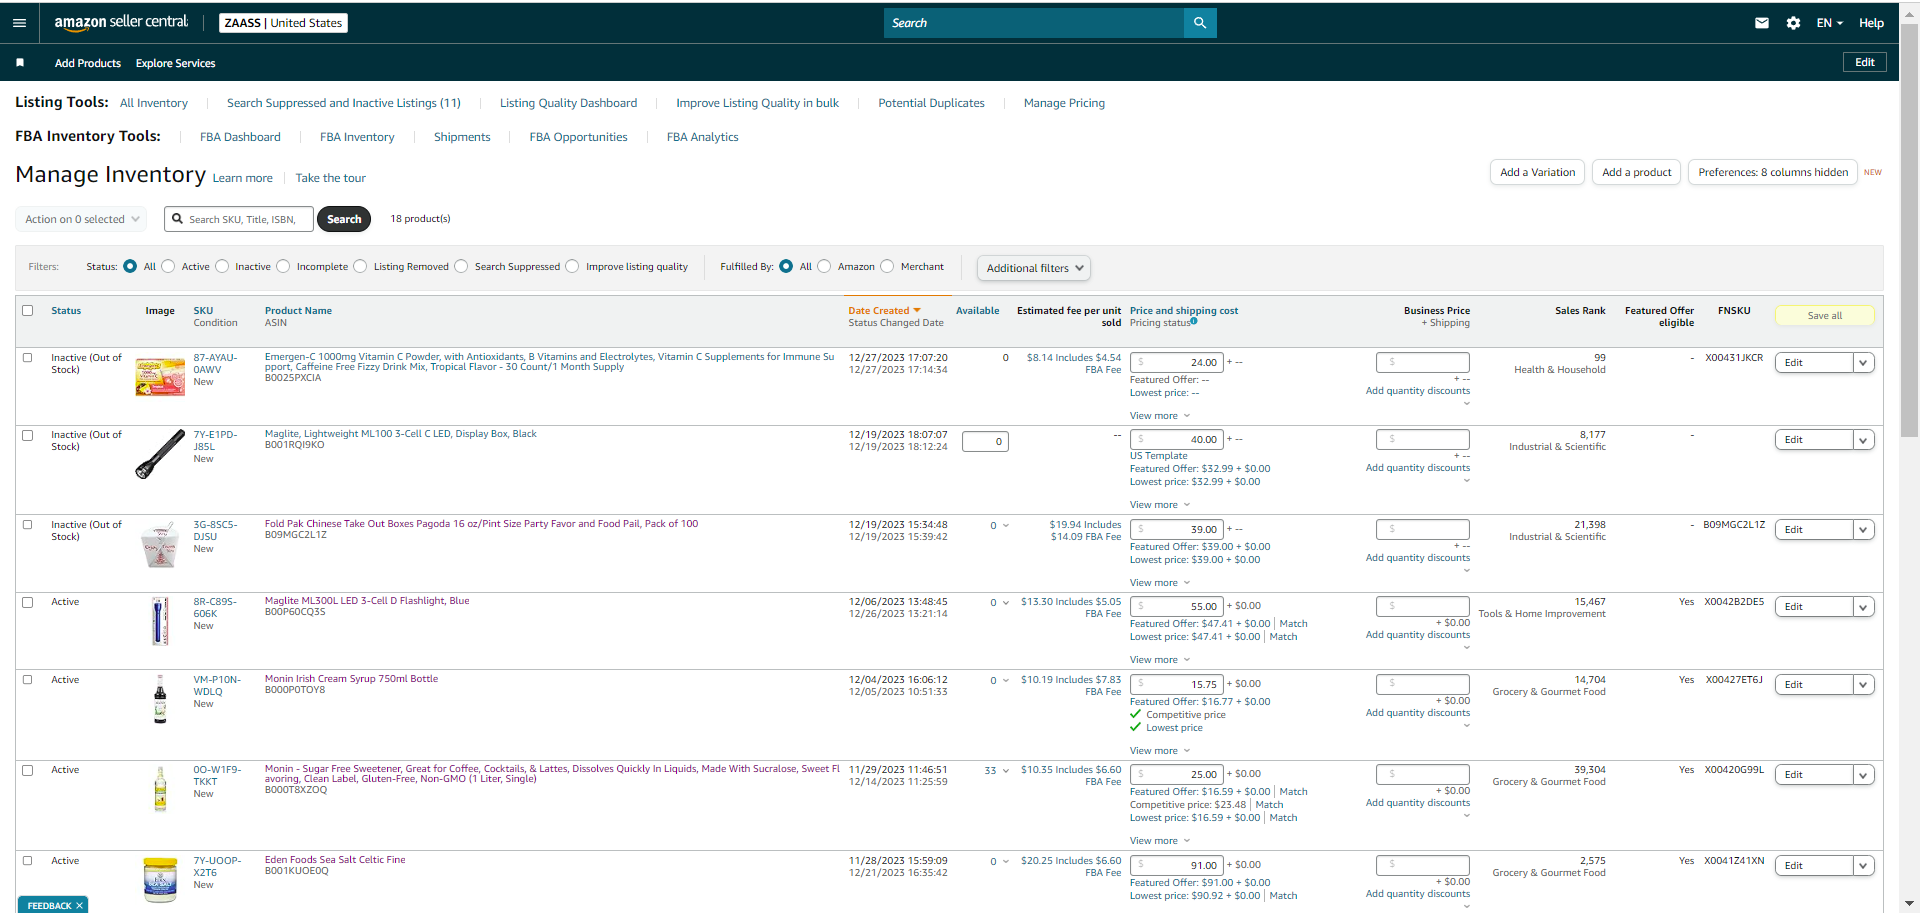The width and height of the screenshot is (1920, 913).
Task: Choose the Inactive status radio filter
Action: click(x=222, y=266)
